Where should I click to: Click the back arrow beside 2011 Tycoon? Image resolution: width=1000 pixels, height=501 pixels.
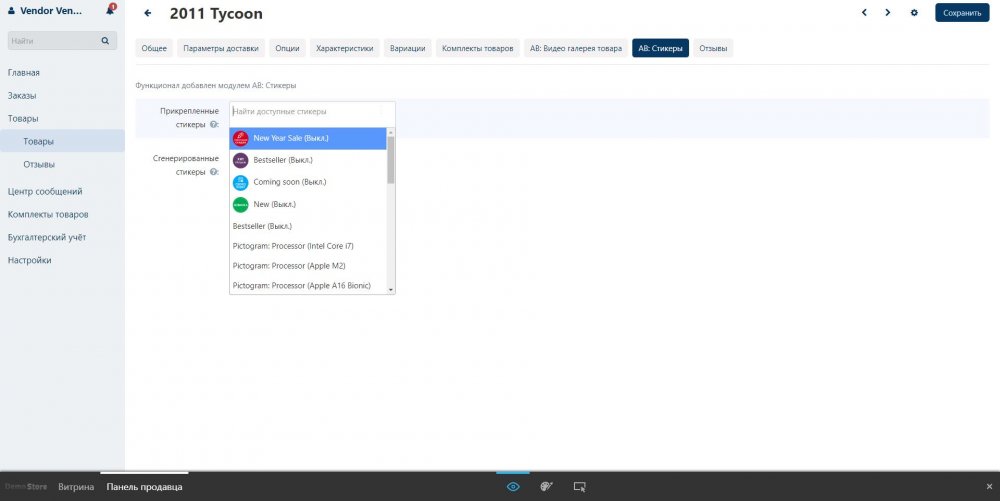click(x=148, y=13)
